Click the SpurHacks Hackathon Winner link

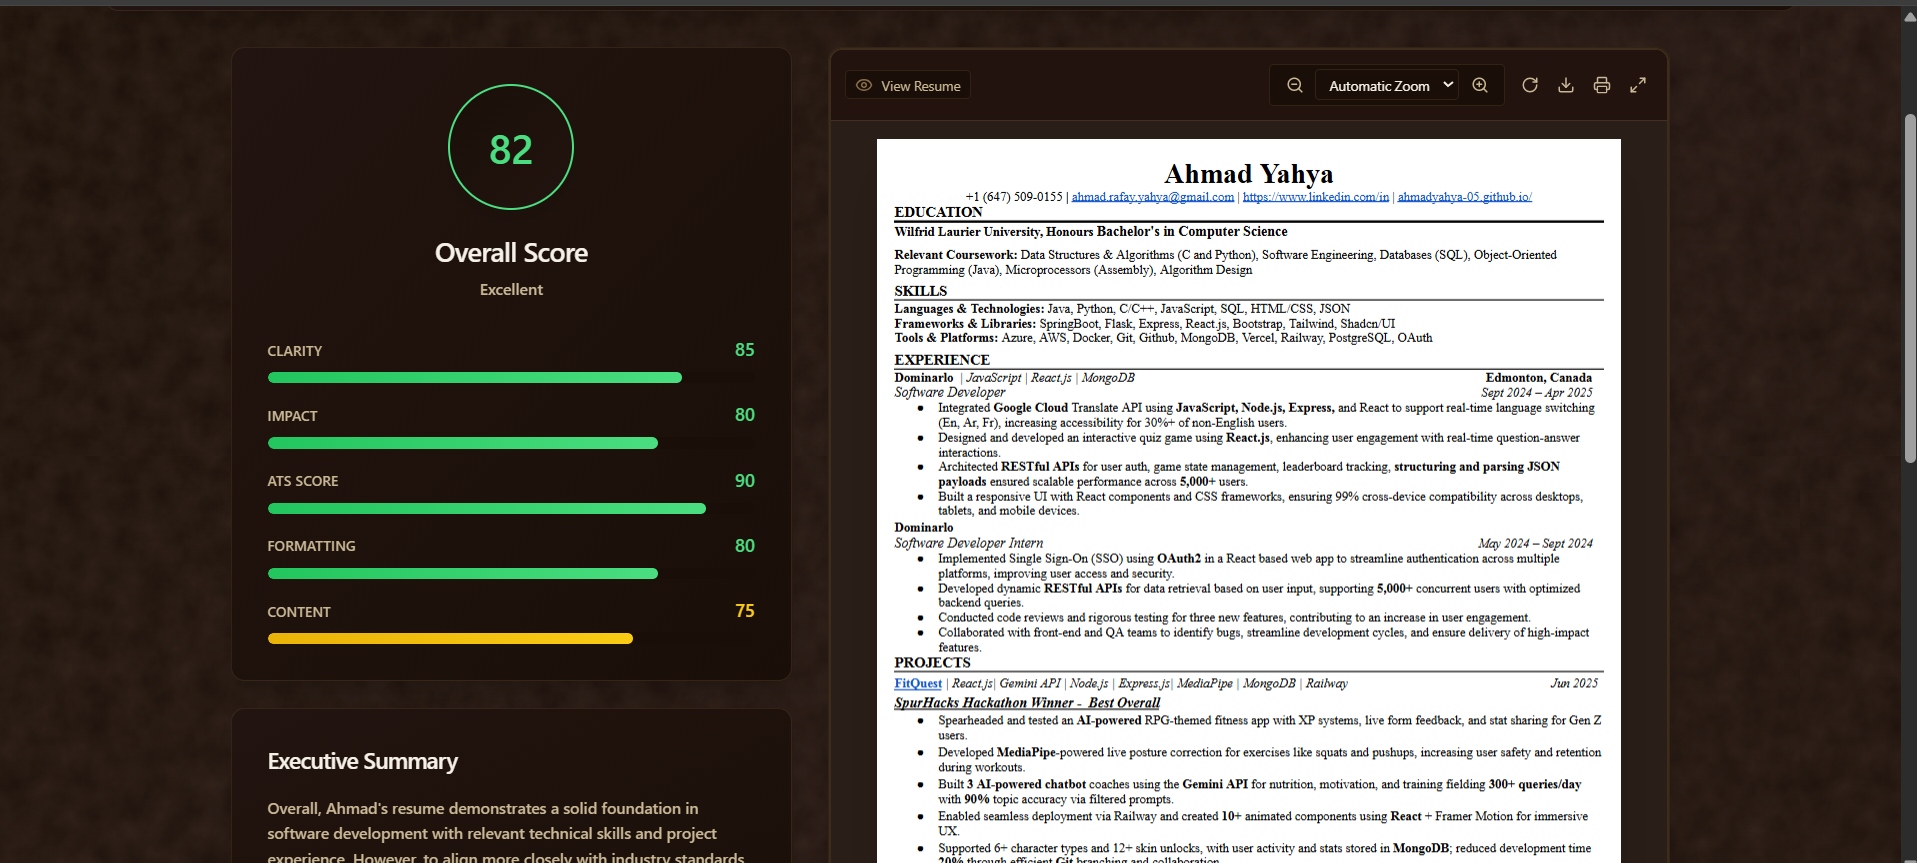1027,703
